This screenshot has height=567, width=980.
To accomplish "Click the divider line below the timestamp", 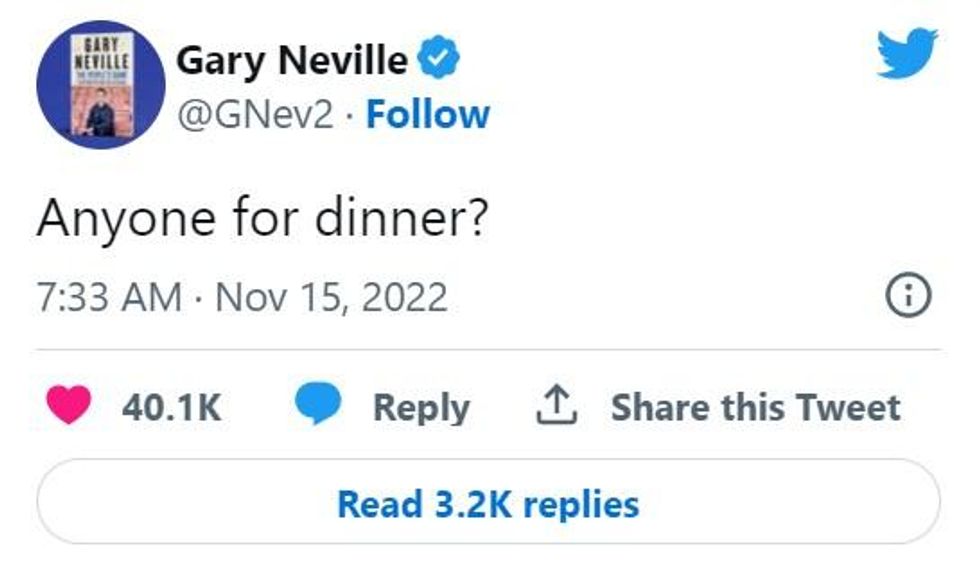I will (x=488, y=350).
